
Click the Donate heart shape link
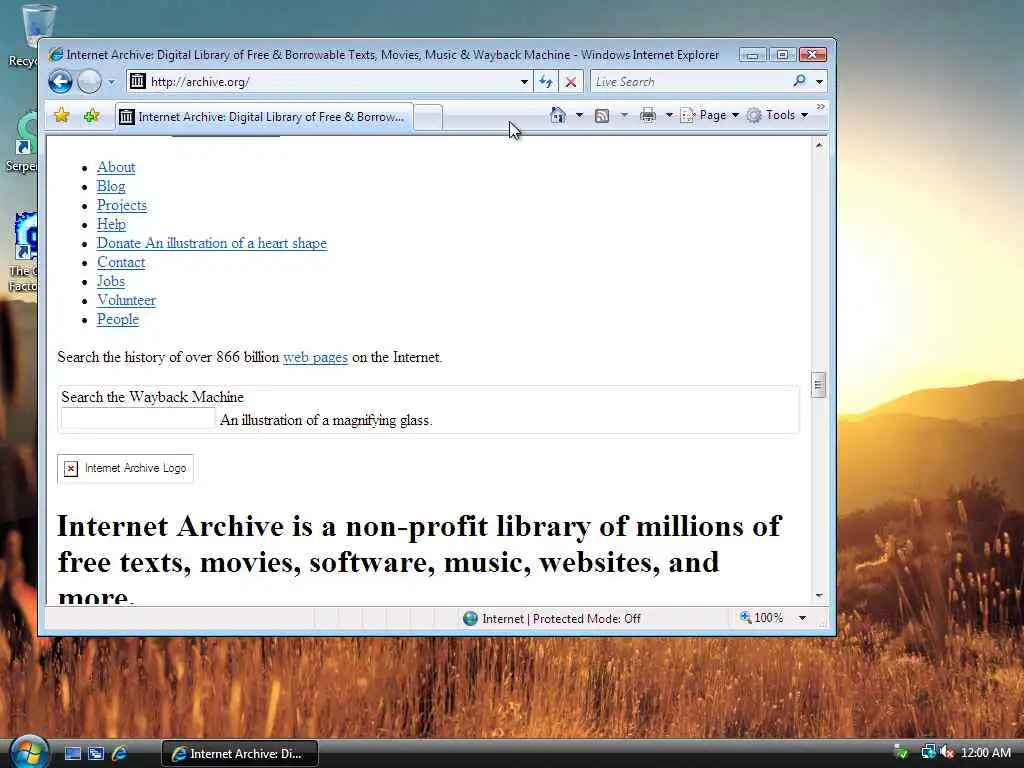coord(212,243)
